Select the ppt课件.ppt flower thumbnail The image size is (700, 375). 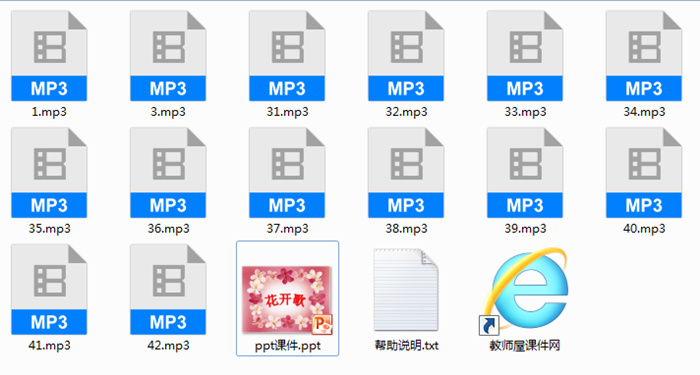287,300
